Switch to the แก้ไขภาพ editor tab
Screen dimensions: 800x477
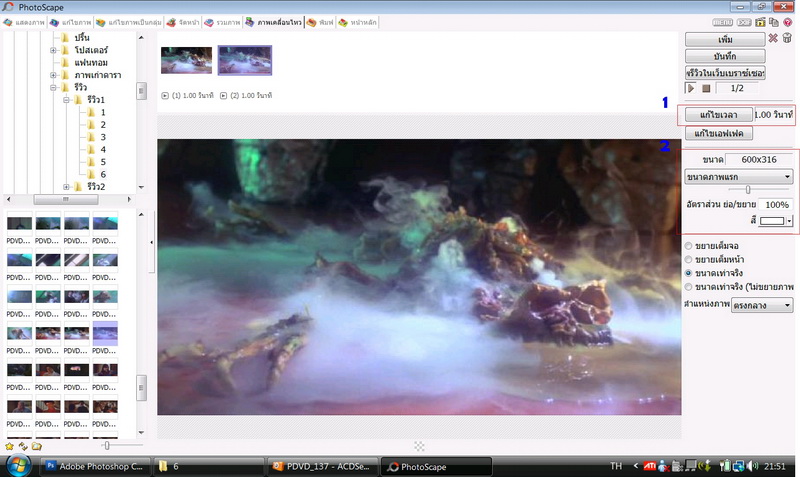point(70,22)
